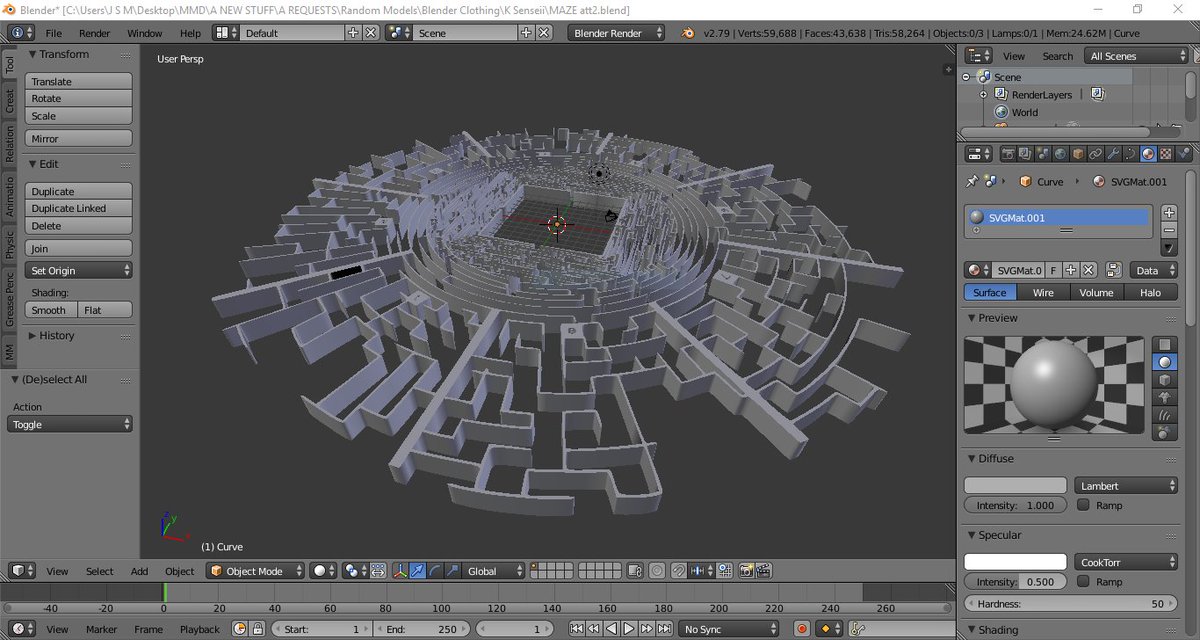Toggle the timeline auto-keyframe record button
This screenshot has height=640, width=1200.
click(x=801, y=629)
